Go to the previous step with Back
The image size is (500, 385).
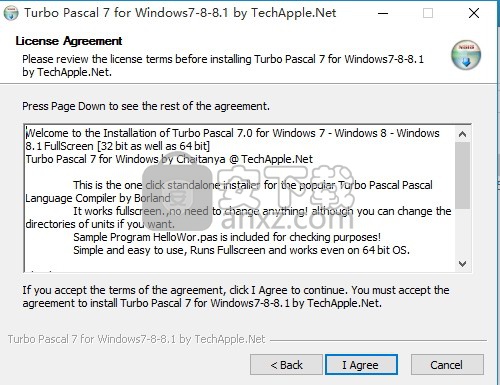(x=286, y=365)
